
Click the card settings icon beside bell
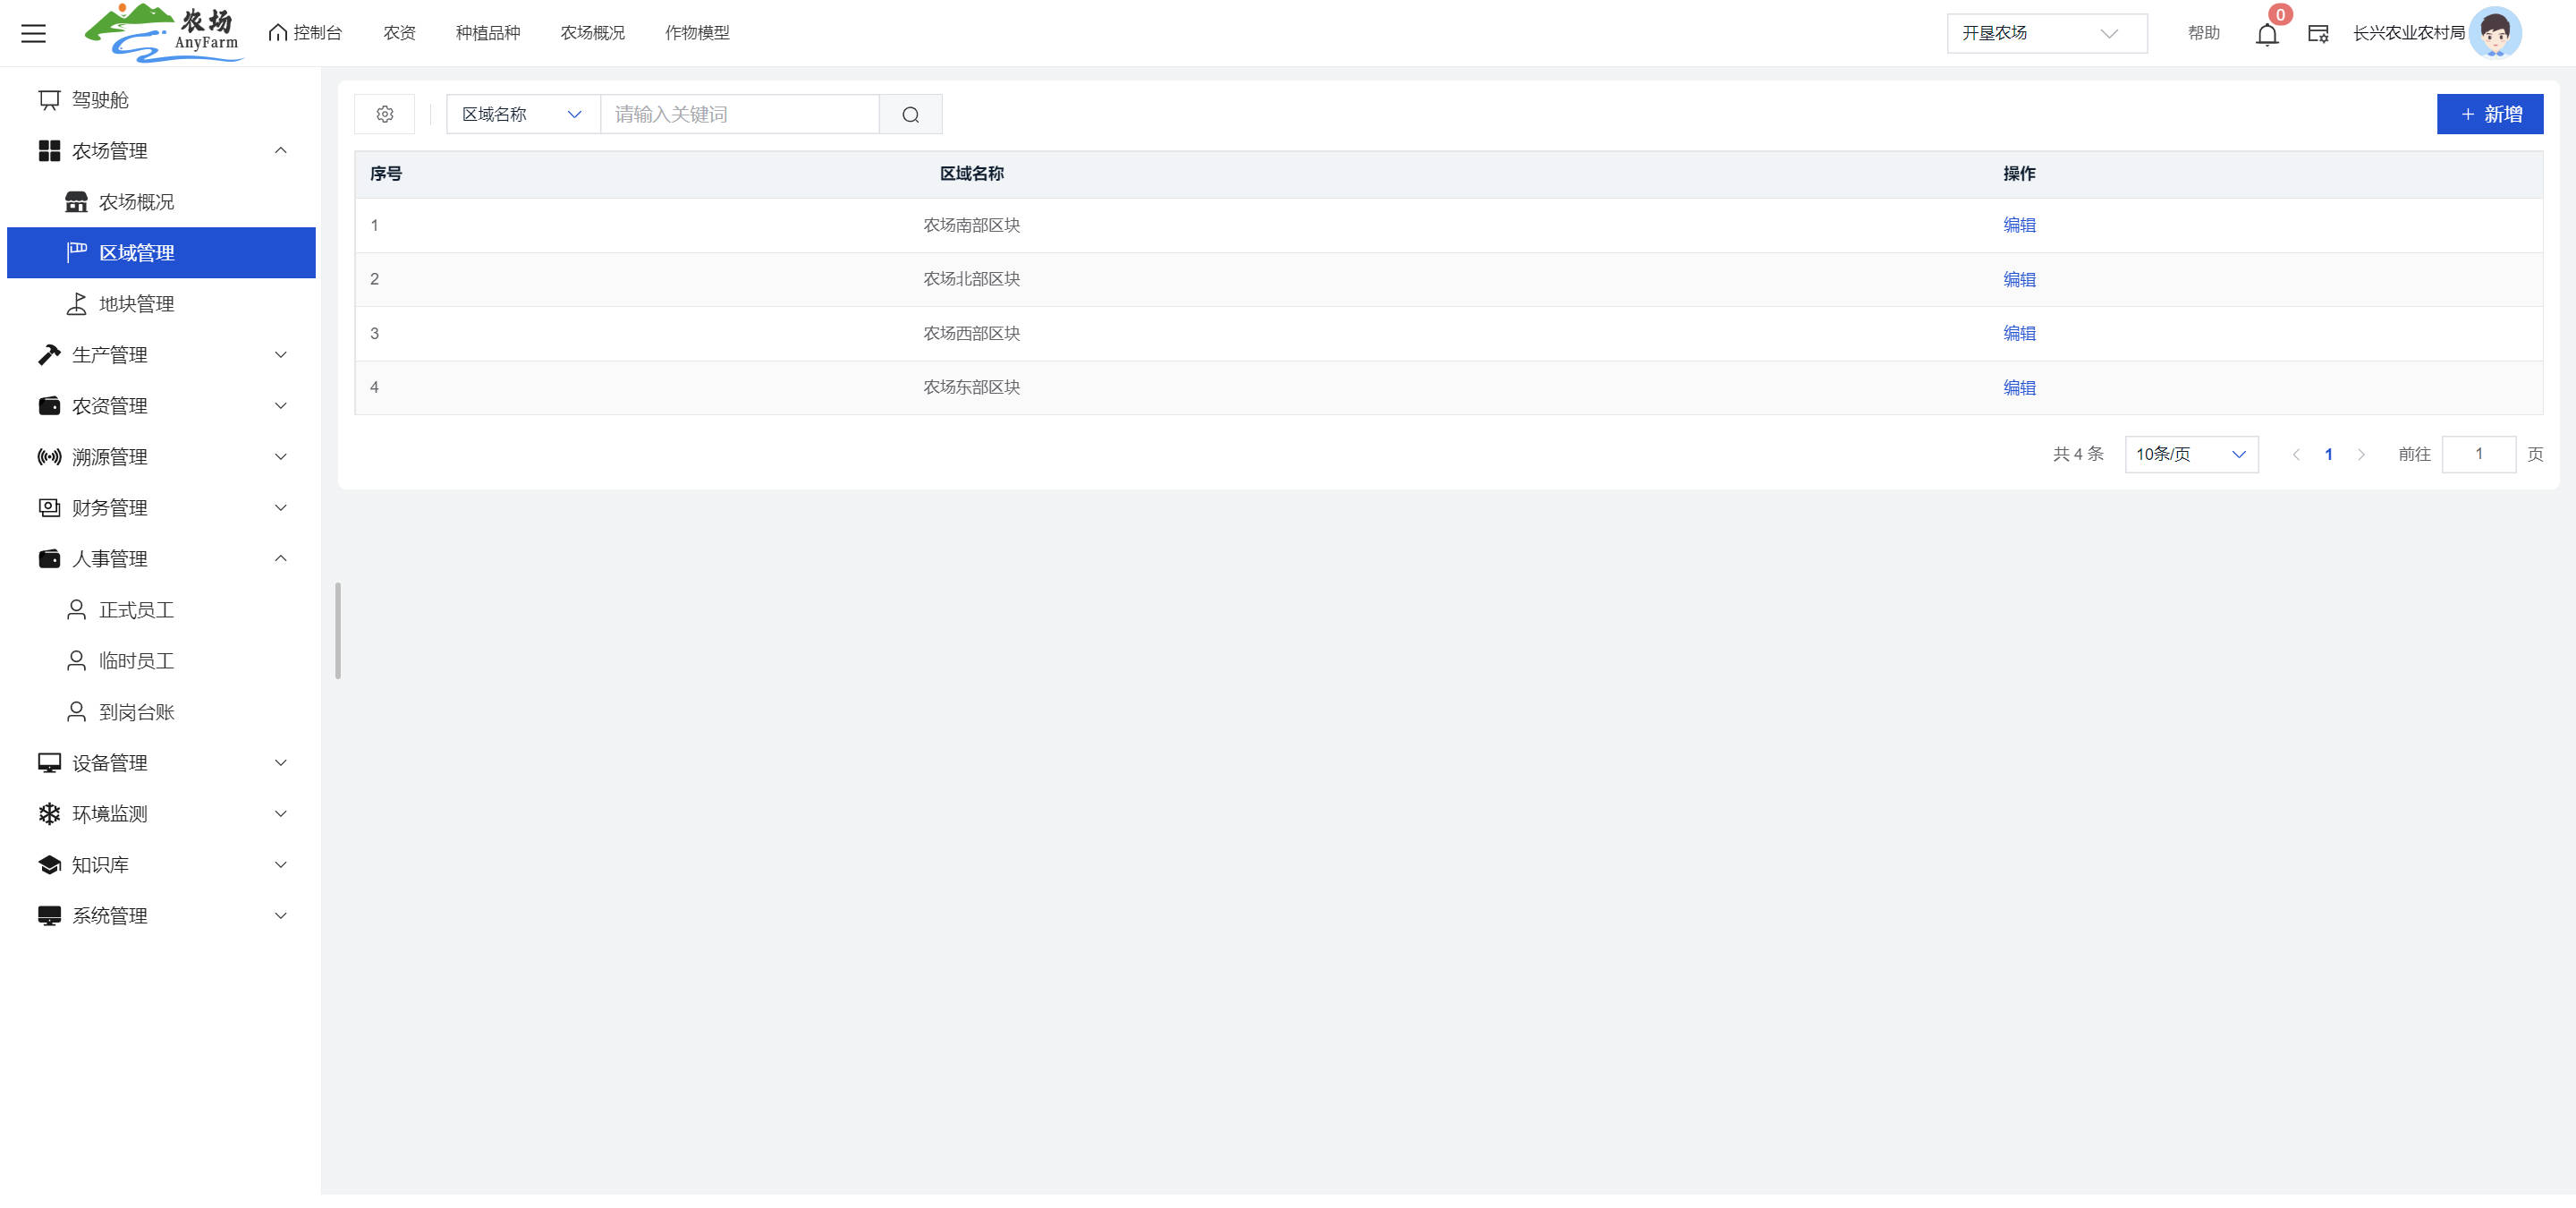(2318, 34)
